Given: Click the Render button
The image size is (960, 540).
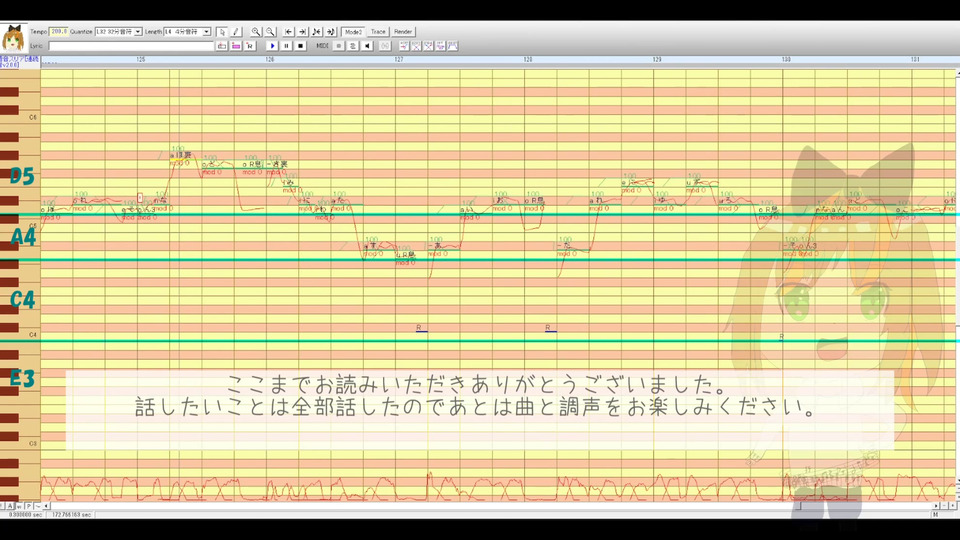Looking at the screenshot, I should pos(403,32).
